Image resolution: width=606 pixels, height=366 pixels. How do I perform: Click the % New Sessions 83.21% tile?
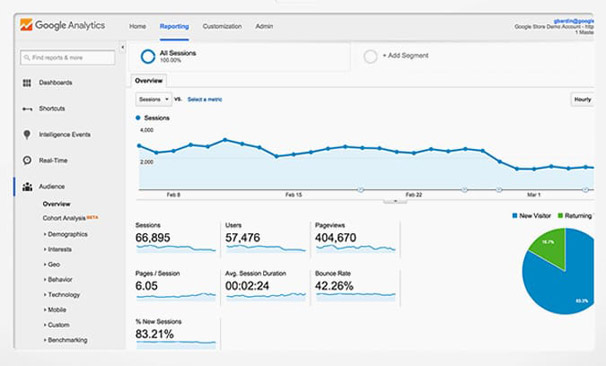coord(176,334)
